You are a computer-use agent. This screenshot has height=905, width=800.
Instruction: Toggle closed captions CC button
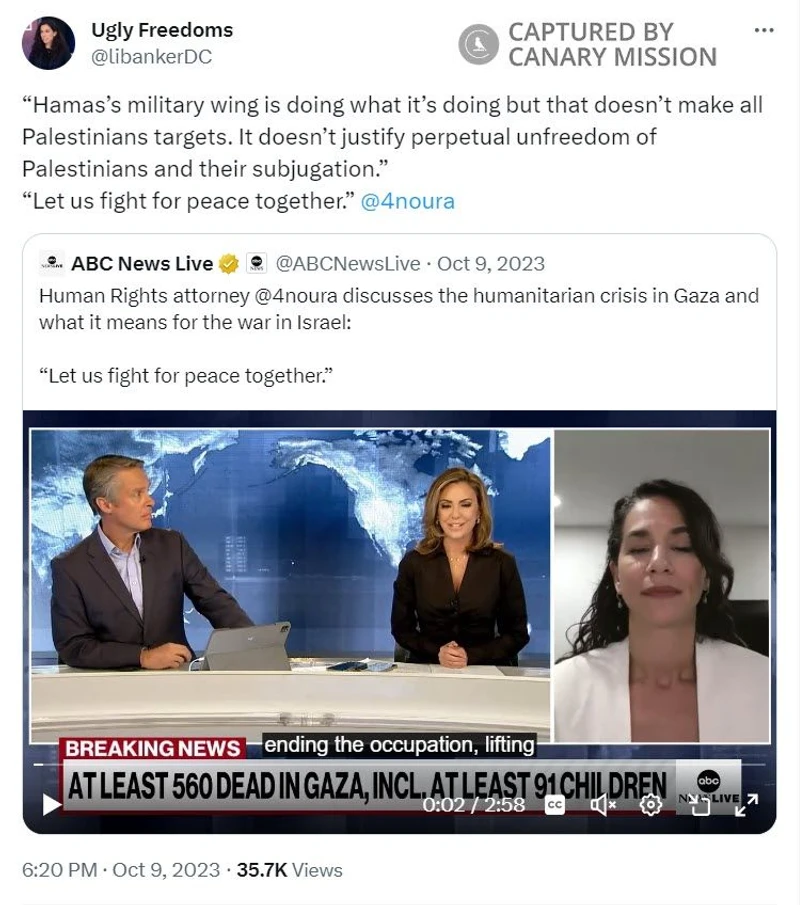coord(555,805)
